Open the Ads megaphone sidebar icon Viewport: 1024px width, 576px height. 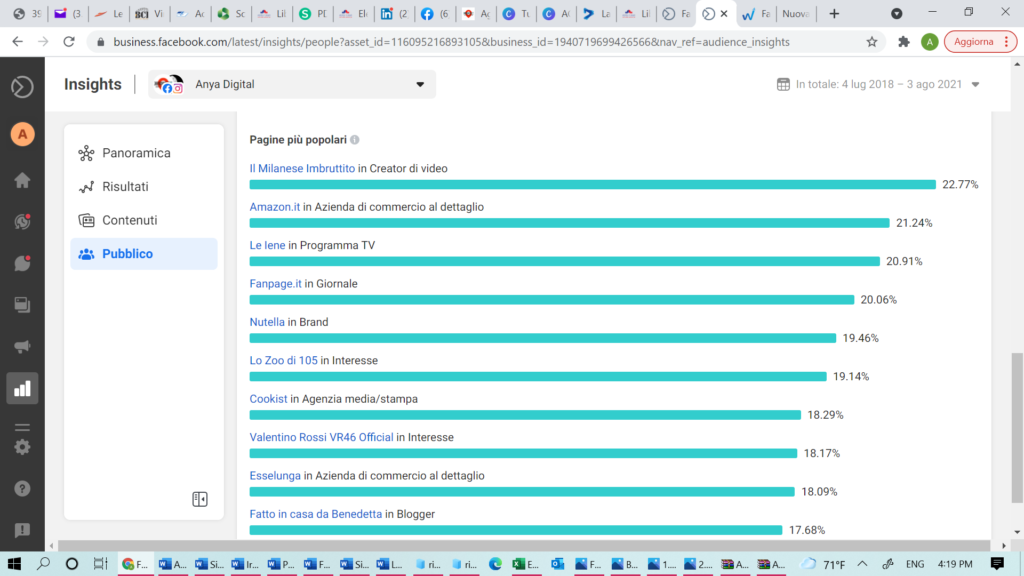pos(22,347)
